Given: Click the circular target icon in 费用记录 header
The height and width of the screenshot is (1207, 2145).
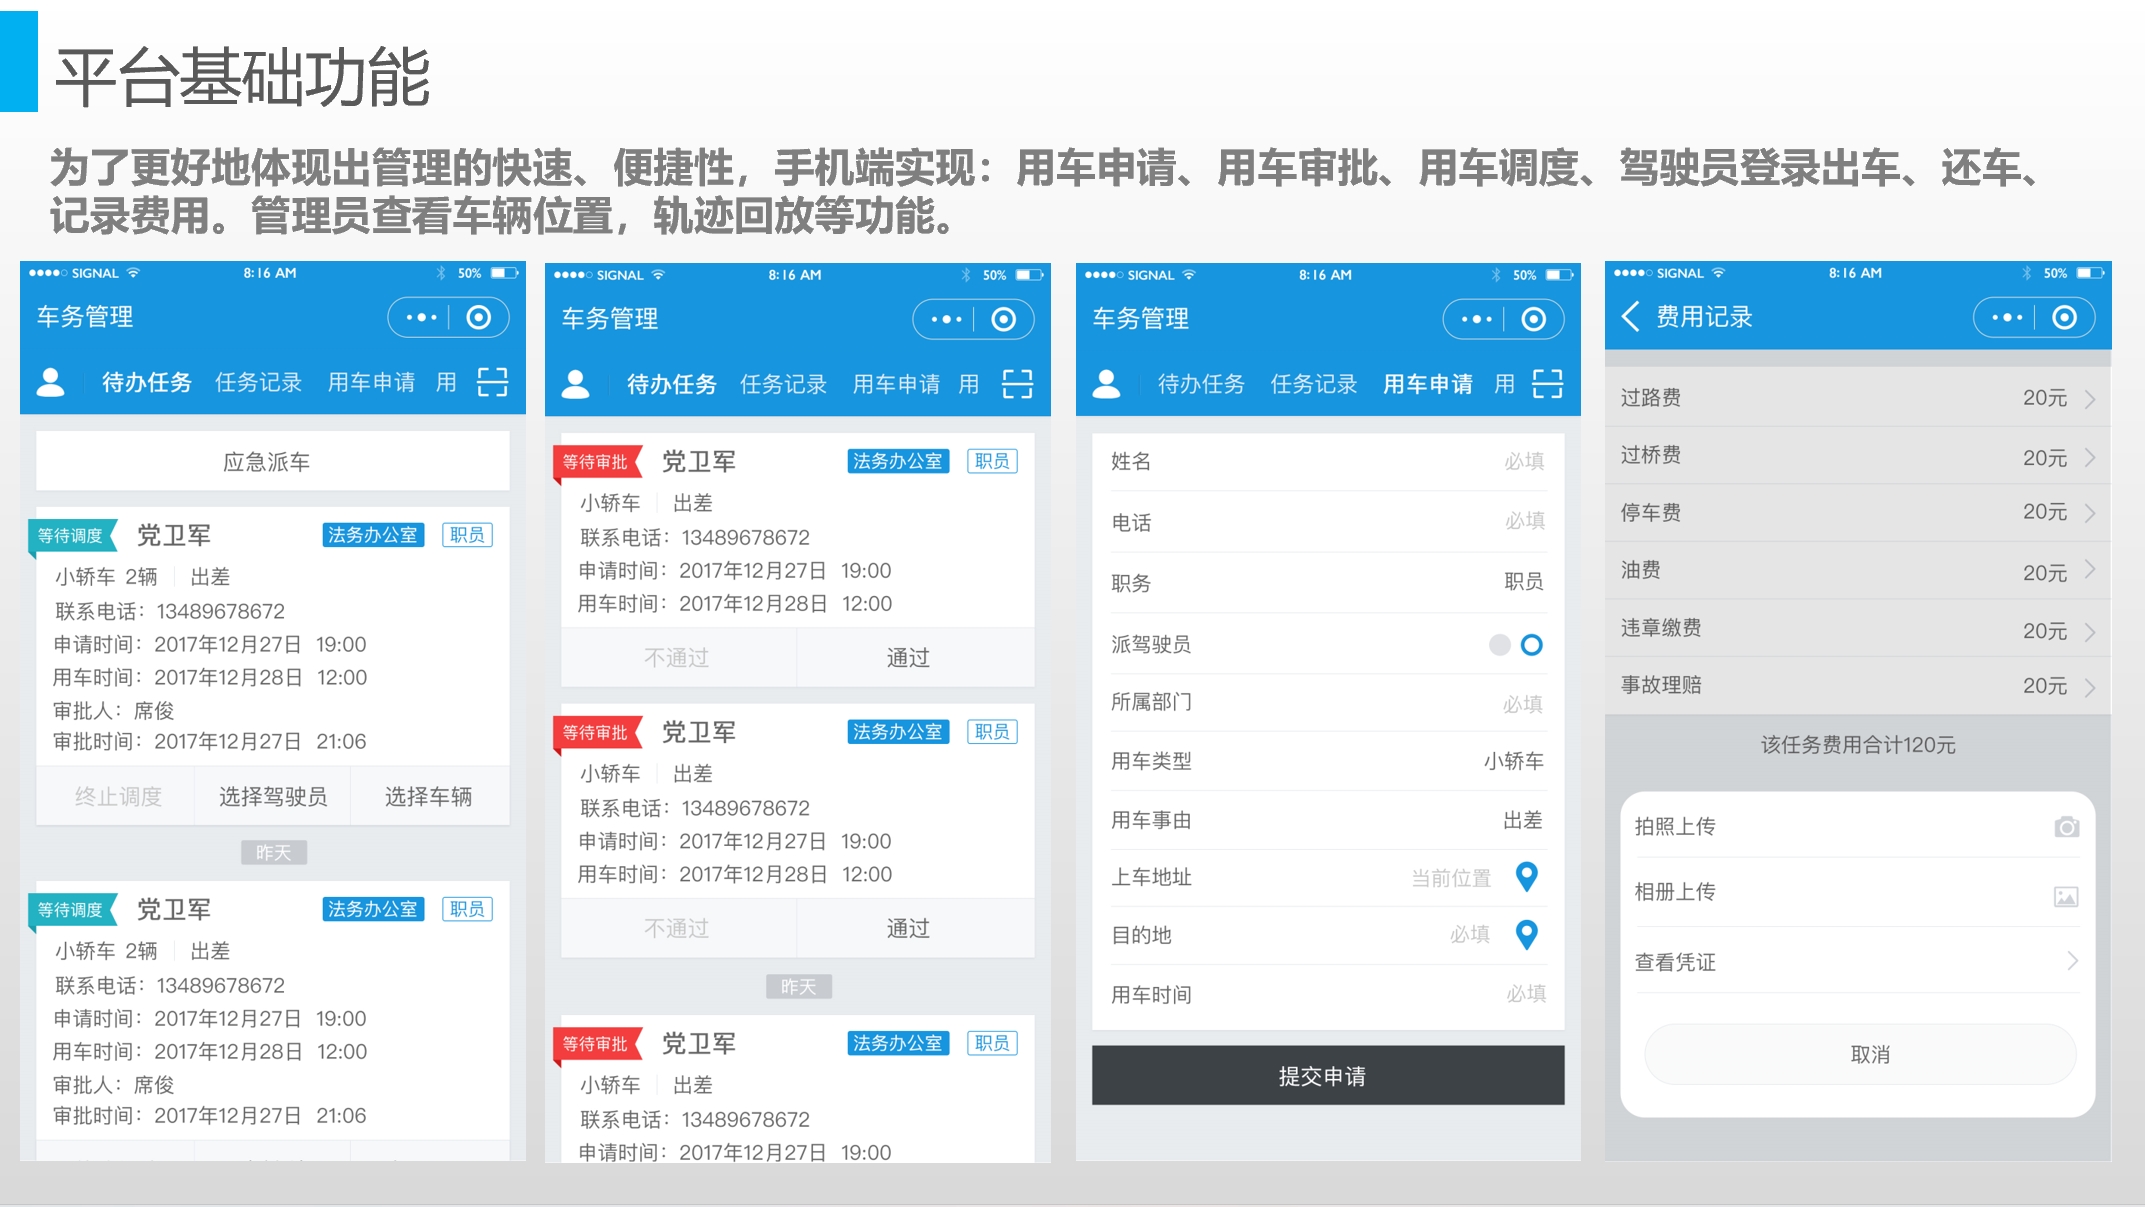Looking at the screenshot, I should 2064,318.
